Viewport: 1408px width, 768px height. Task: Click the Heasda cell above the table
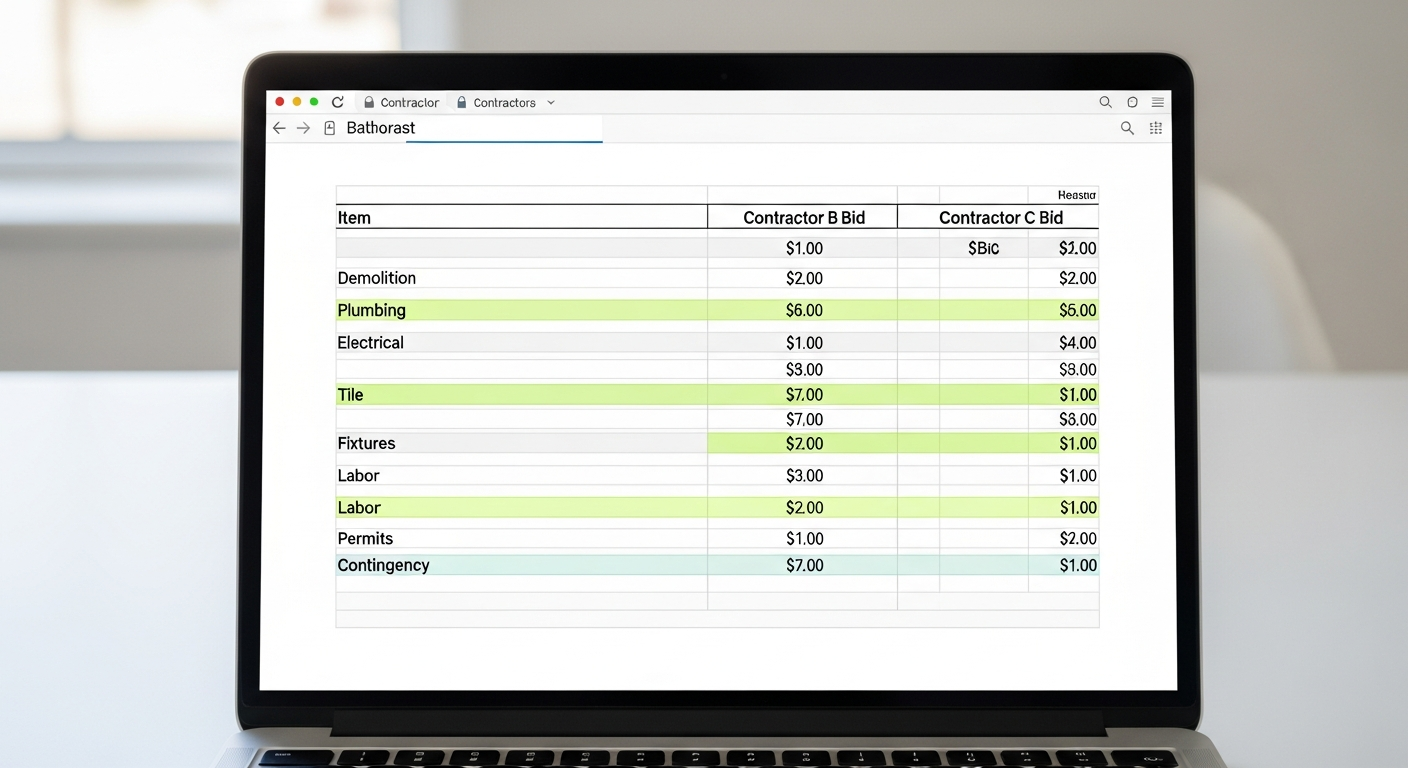pos(1077,195)
